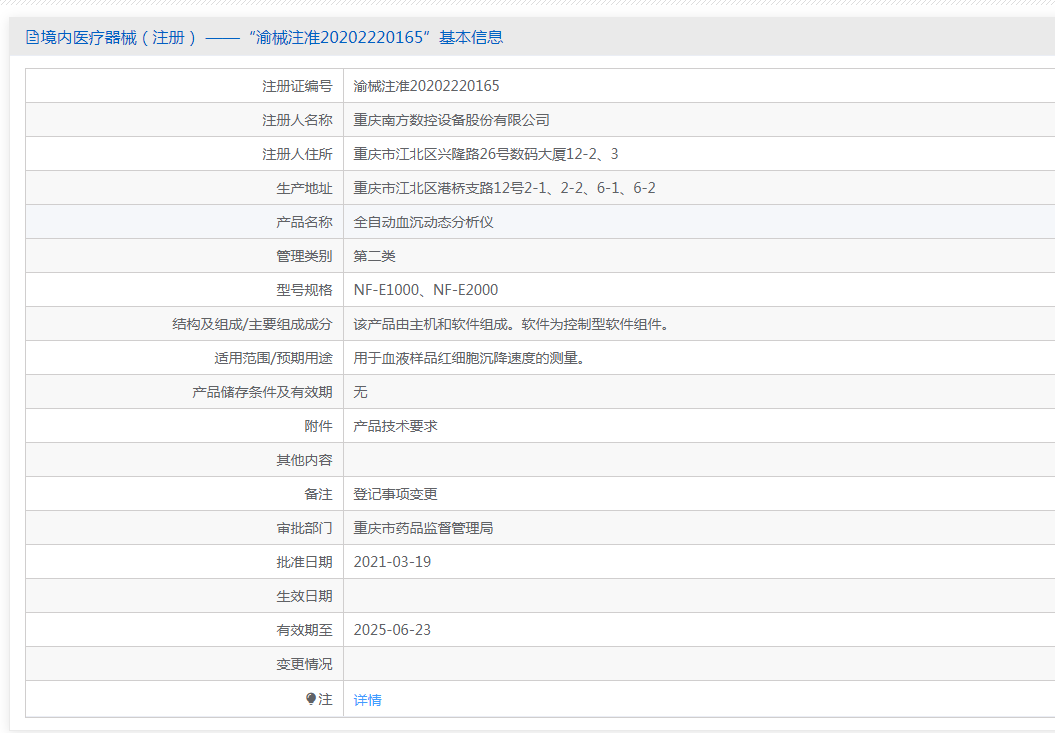Select model spec NF-E1000、NF-E2000
The width and height of the screenshot is (1055, 733).
tap(425, 290)
